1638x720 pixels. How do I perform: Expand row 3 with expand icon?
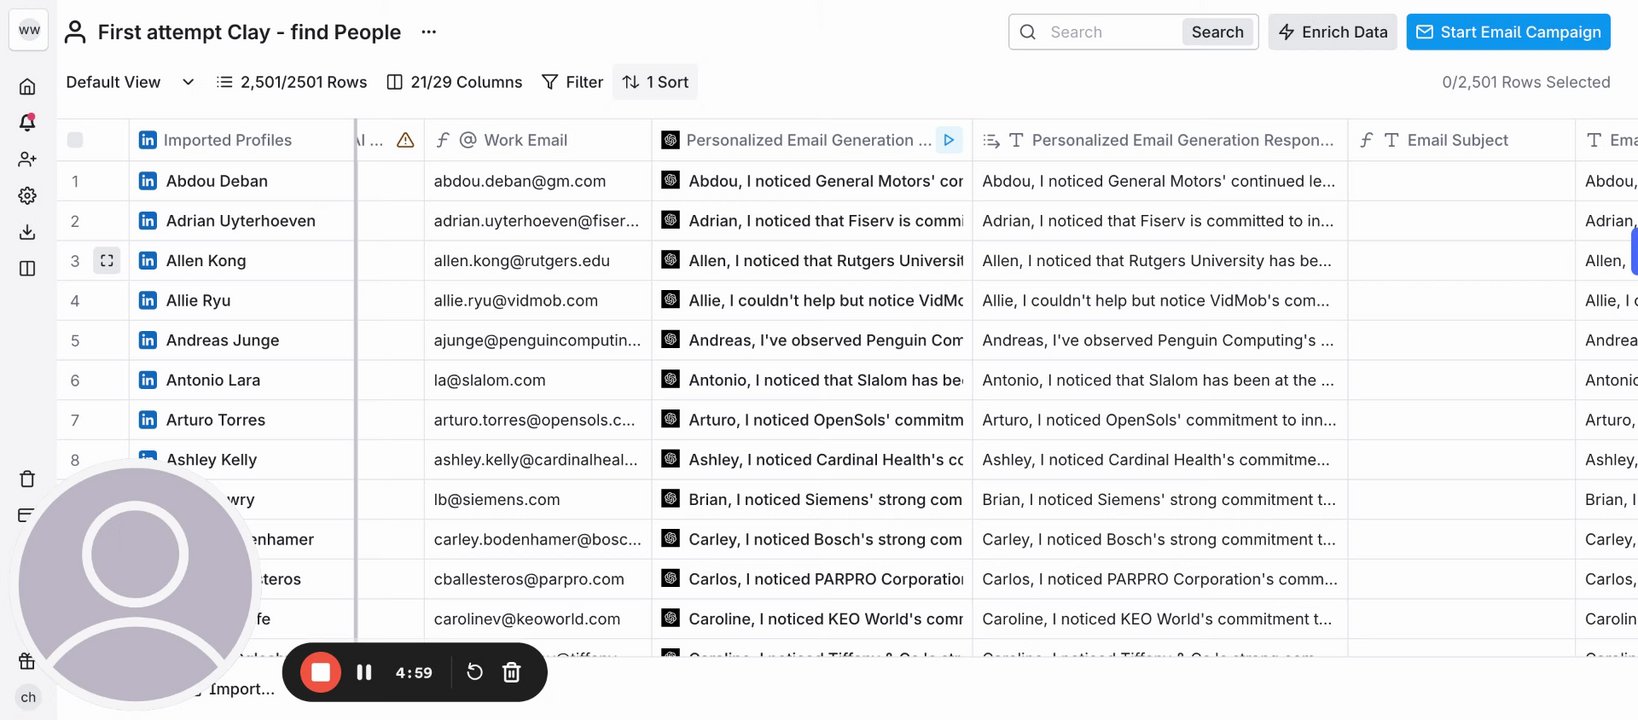(107, 261)
